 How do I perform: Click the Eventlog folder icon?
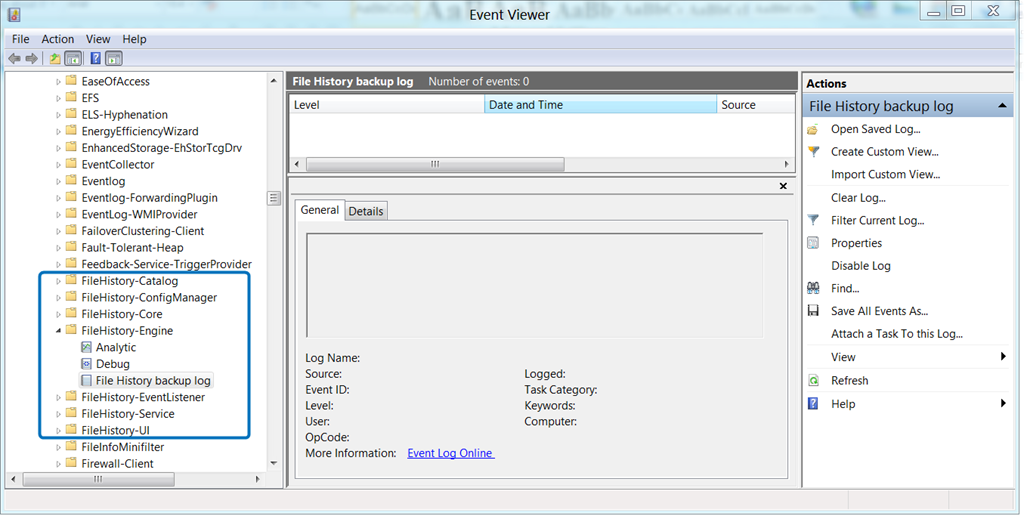[x=71, y=181]
